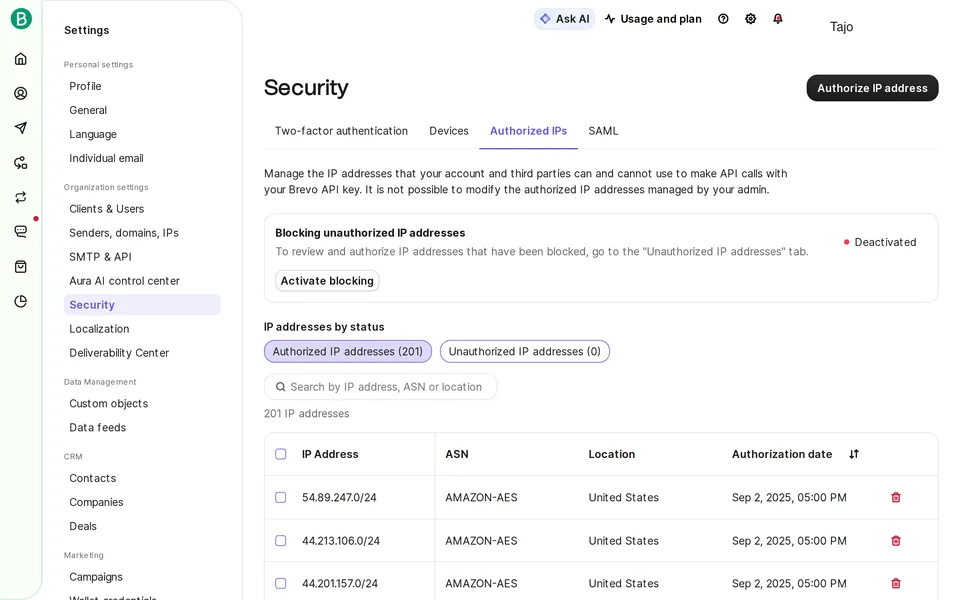
Task: Switch to Devices tab
Action: coord(449,131)
